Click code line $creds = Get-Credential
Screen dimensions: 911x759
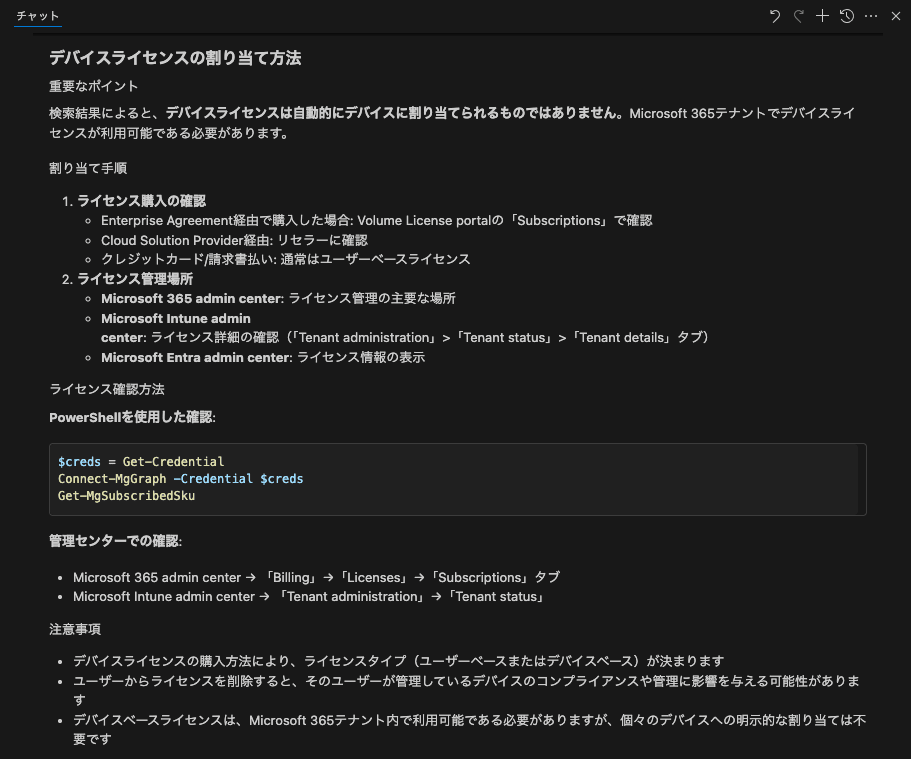pos(141,462)
